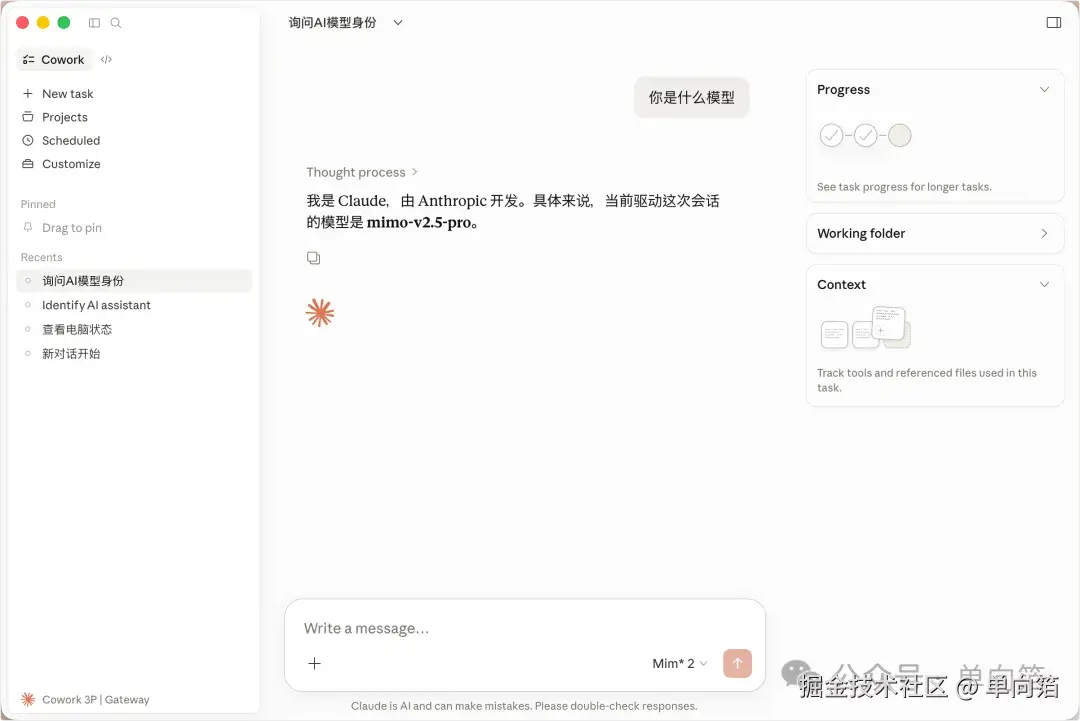Viewport: 1080px width, 721px height.
Task: Click the Scheduled clock icon
Action: pyautogui.click(x=28, y=140)
